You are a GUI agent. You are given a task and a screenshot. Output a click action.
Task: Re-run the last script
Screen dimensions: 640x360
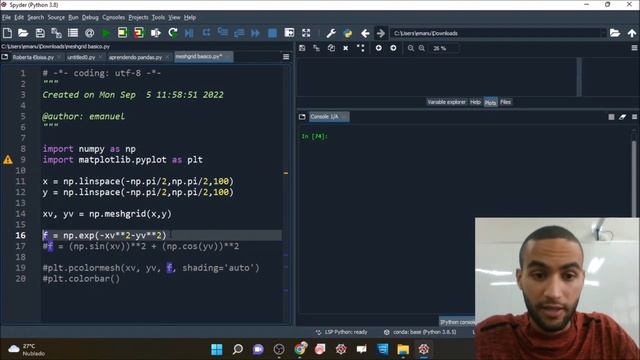point(173,33)
